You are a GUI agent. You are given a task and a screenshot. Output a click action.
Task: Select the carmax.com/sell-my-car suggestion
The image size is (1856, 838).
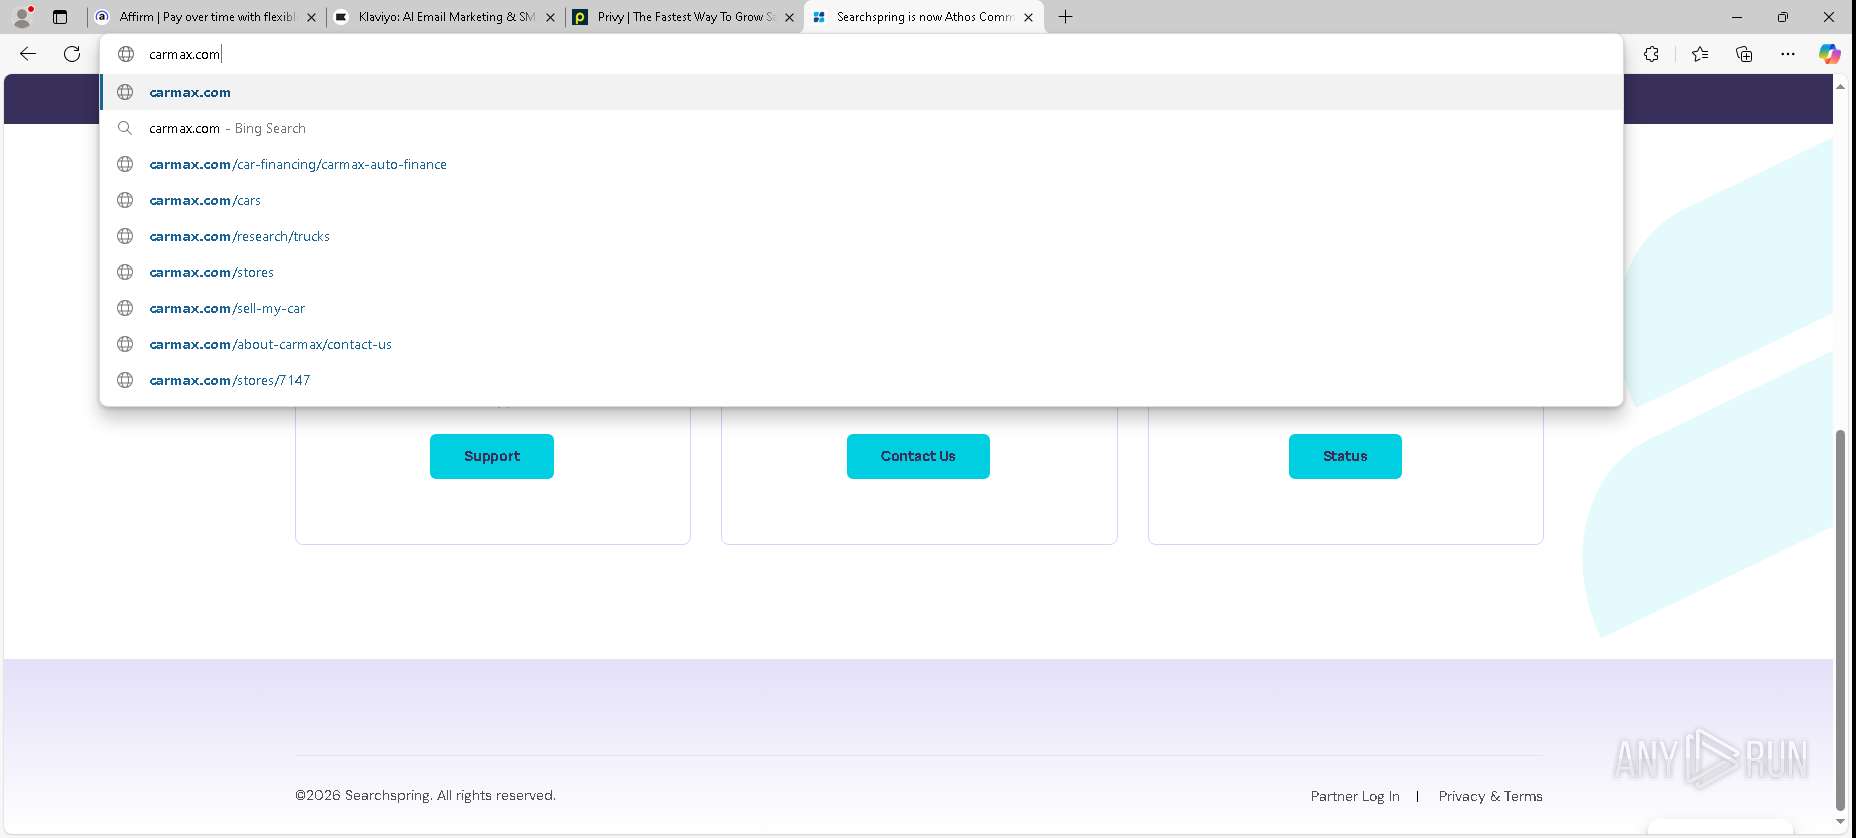click(861, 308)
